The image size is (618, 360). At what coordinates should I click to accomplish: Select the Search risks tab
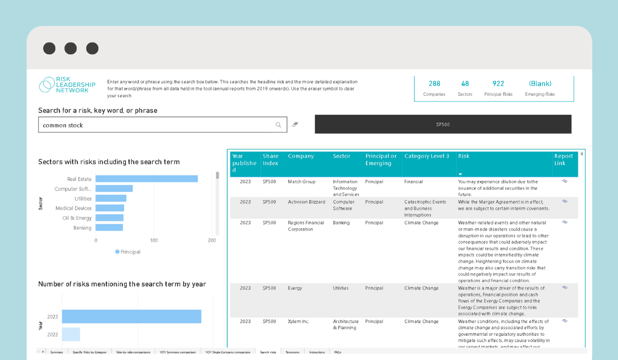pos(268,352)
